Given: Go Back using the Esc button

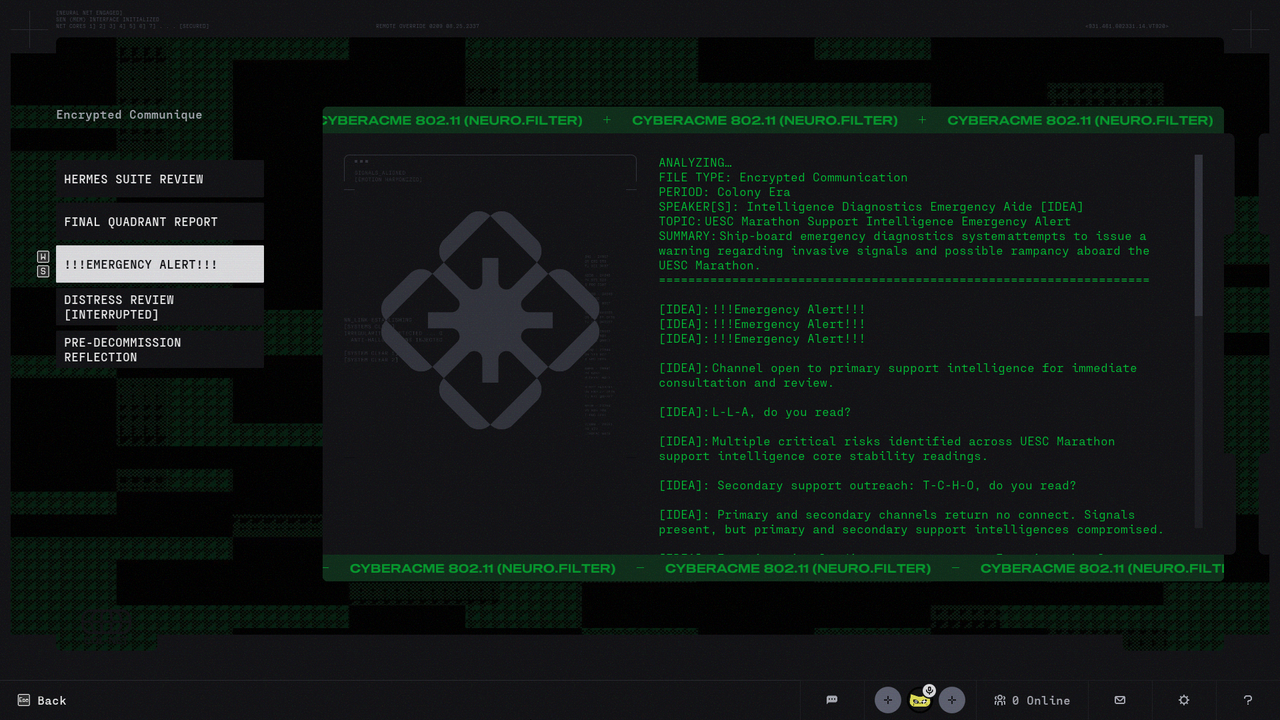Looking at the screenshot, I should pyautogui.click(x=41, y=700).
